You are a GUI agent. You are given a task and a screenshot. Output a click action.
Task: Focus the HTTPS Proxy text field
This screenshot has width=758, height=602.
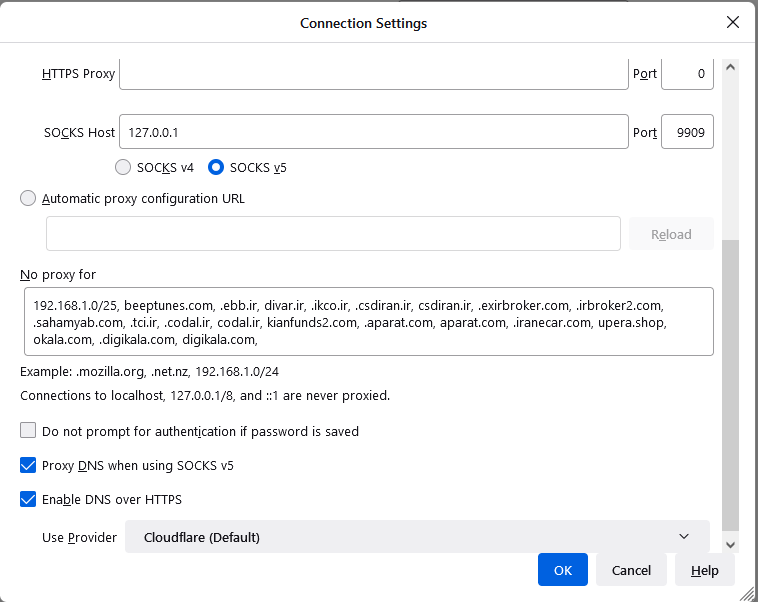[373, 73]
